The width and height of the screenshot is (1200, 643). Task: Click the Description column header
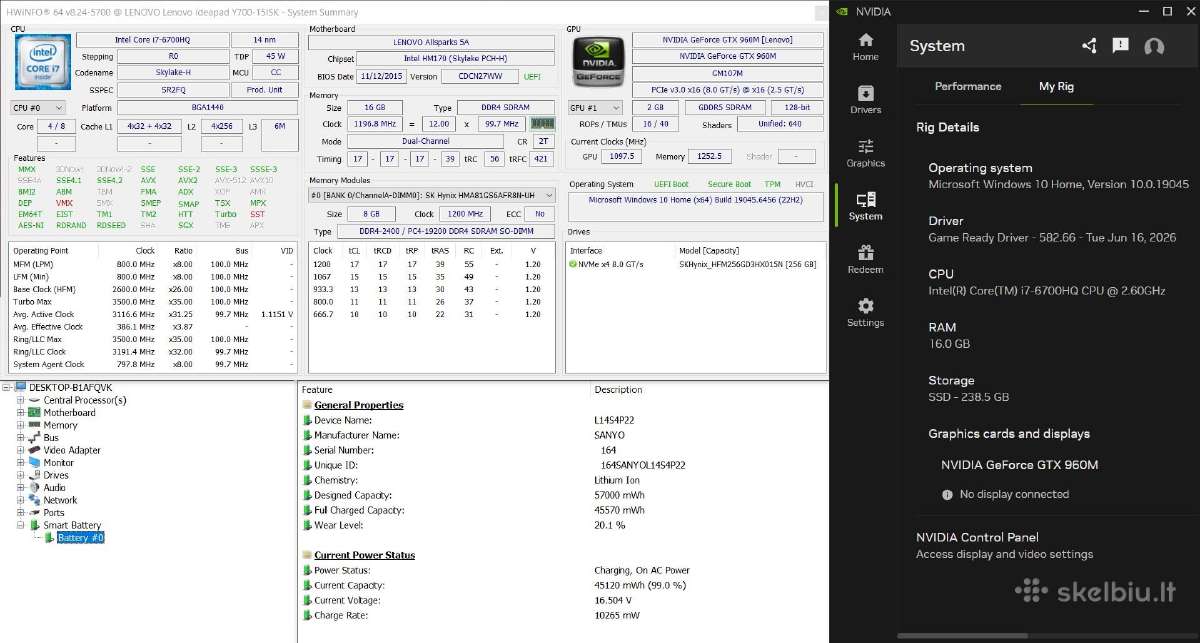(618, 390)
